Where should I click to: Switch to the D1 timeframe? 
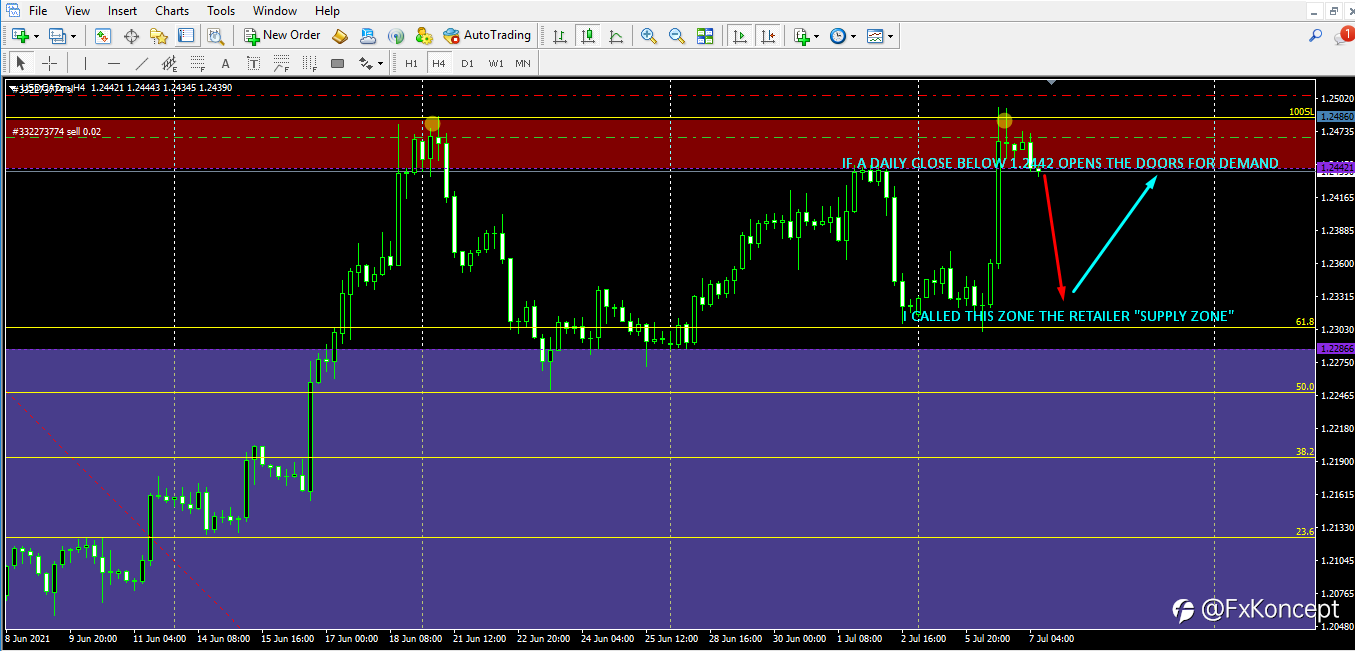coord(467,63)
